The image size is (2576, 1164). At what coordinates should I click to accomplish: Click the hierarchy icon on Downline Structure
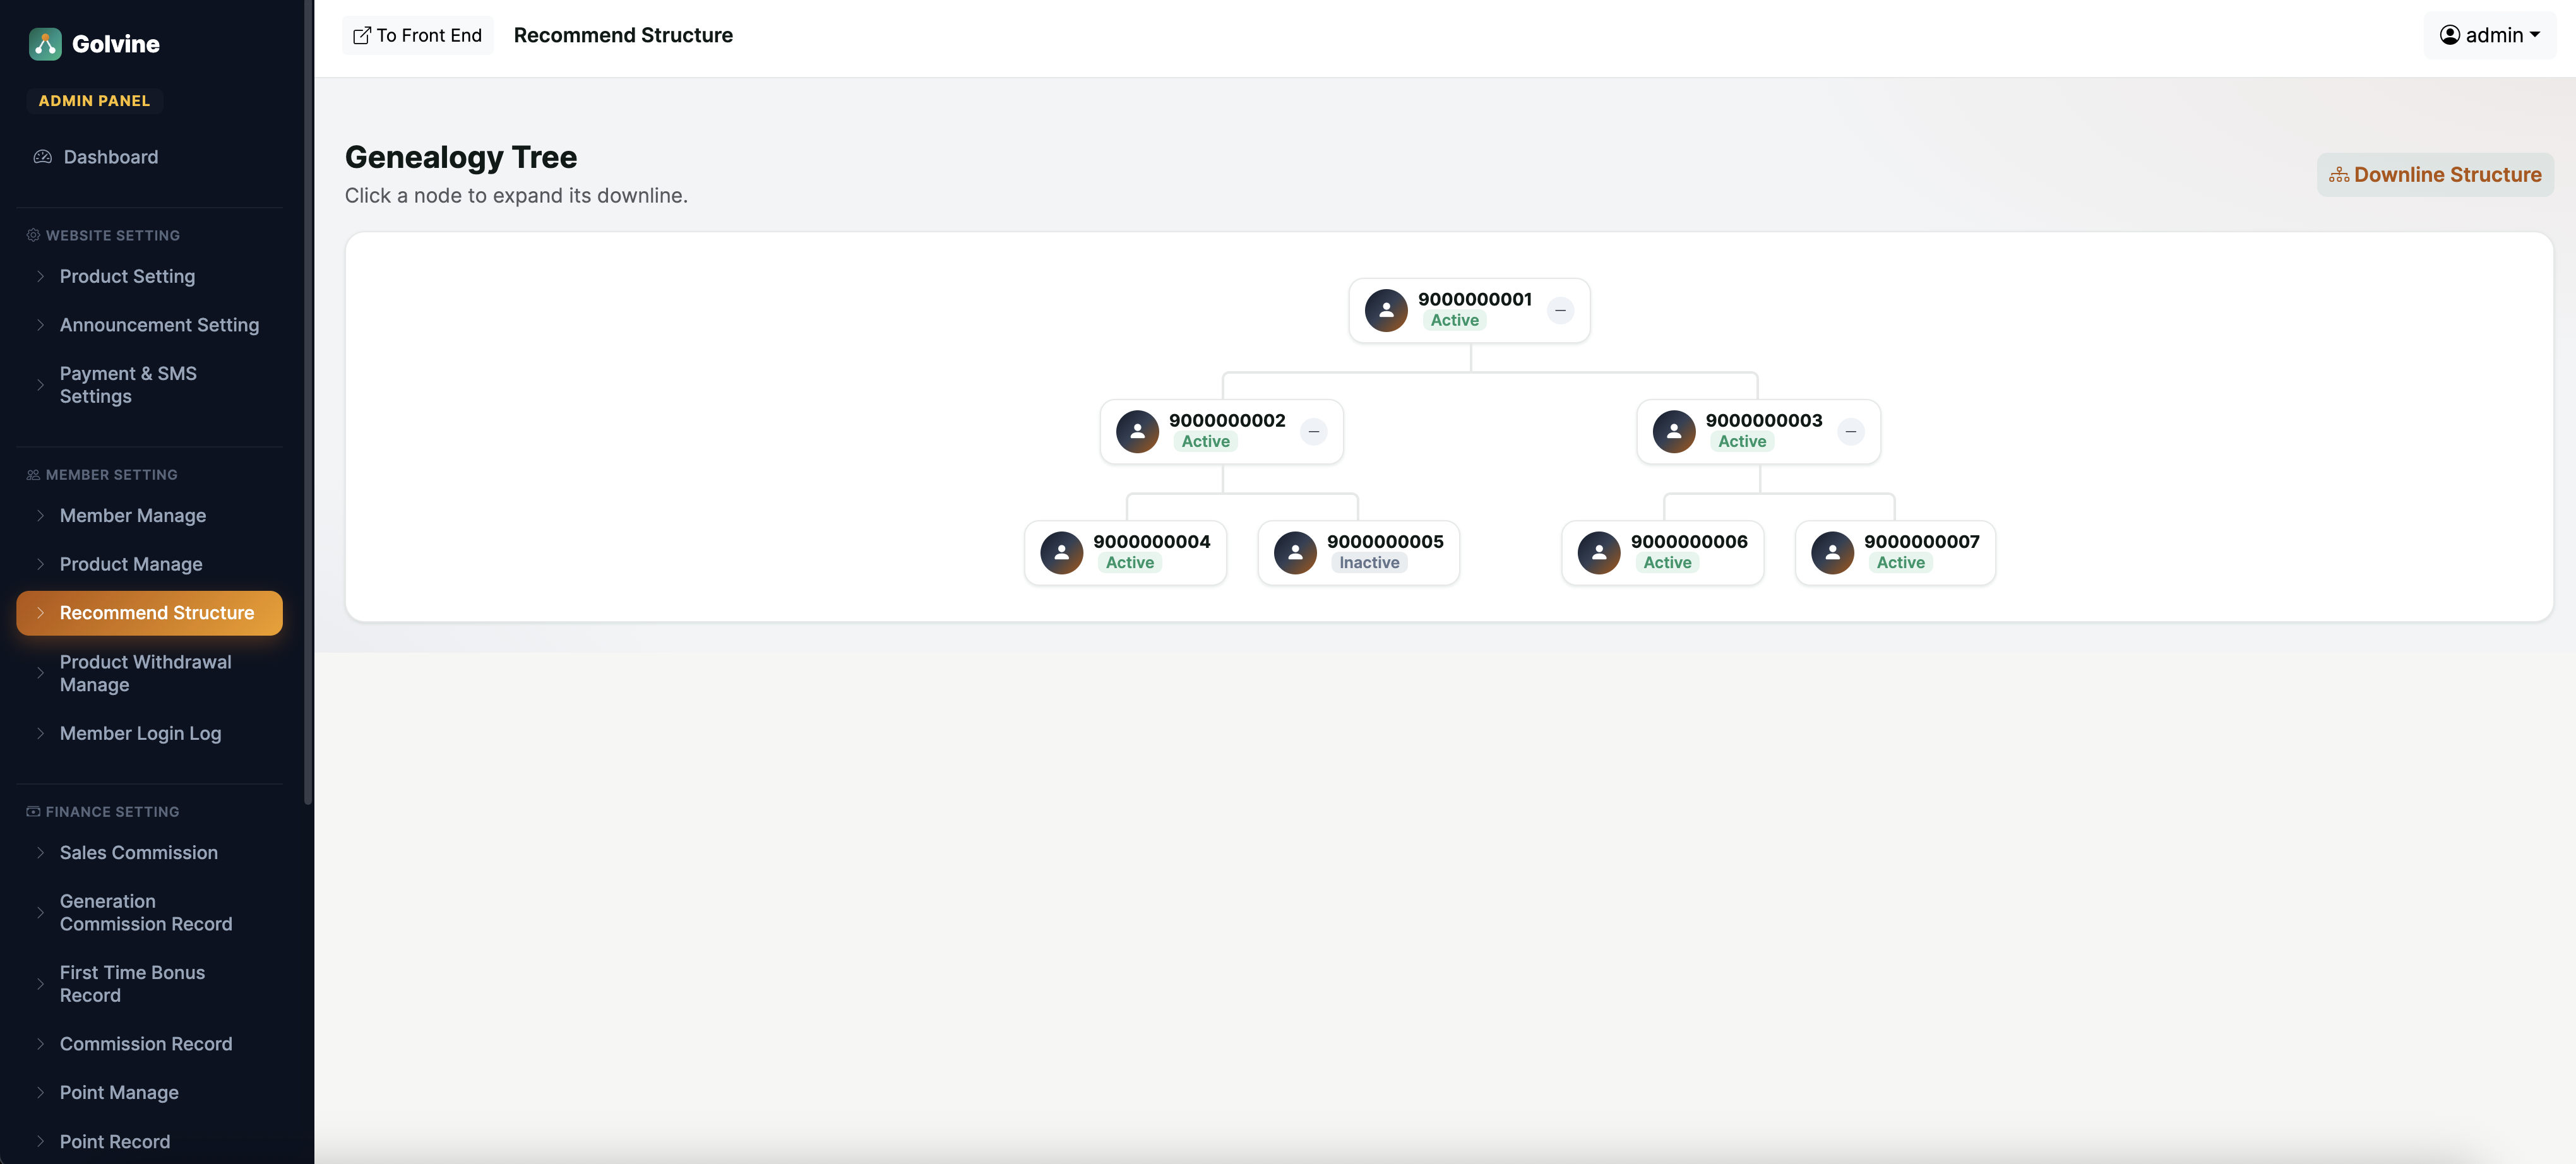point(2338,175)
